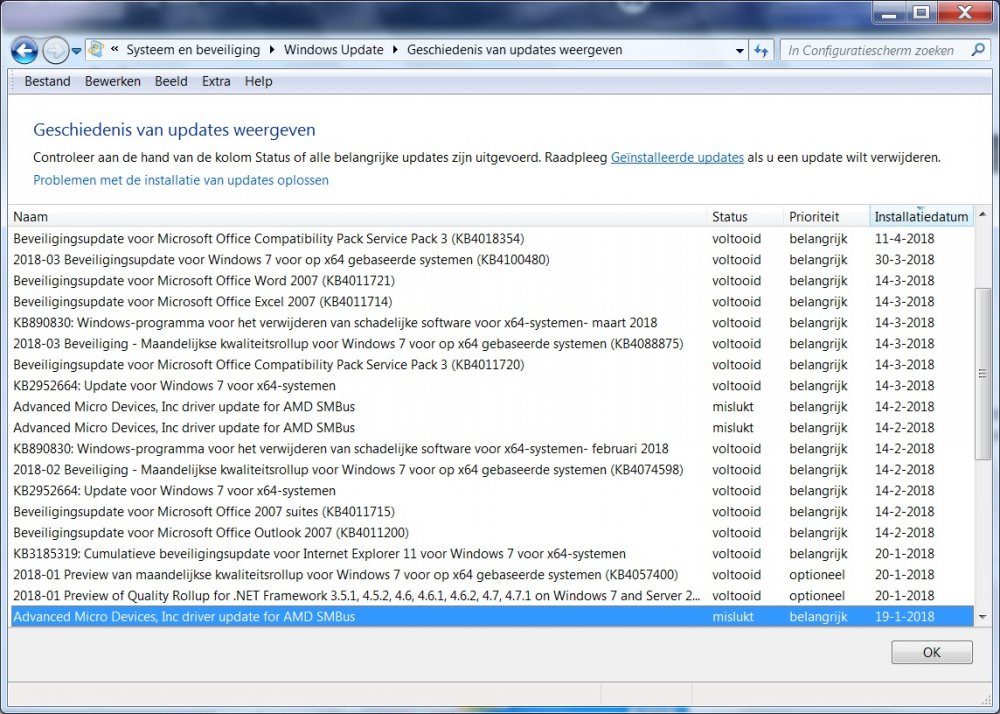Click the scrollbar down arrow

point(982,617)
